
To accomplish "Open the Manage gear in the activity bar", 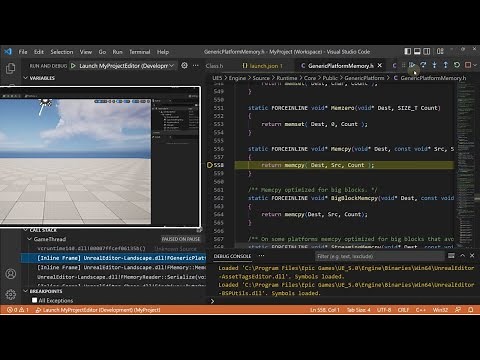I will pos(10,294).
